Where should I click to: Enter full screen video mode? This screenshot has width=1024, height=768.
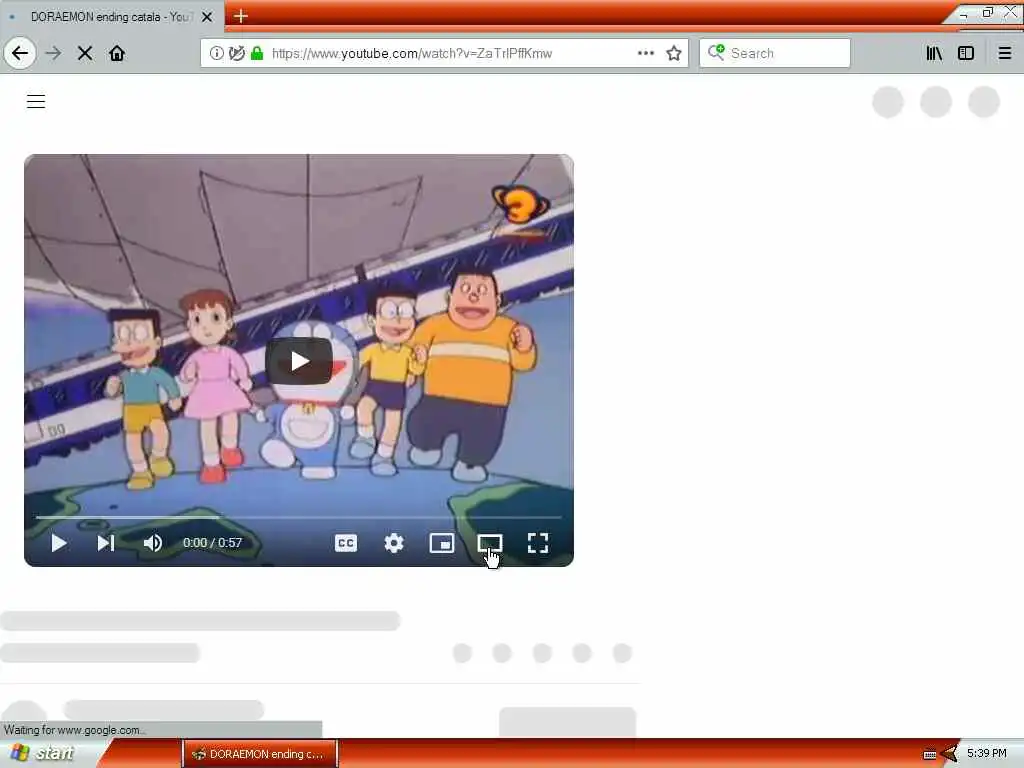click(537, 543)
